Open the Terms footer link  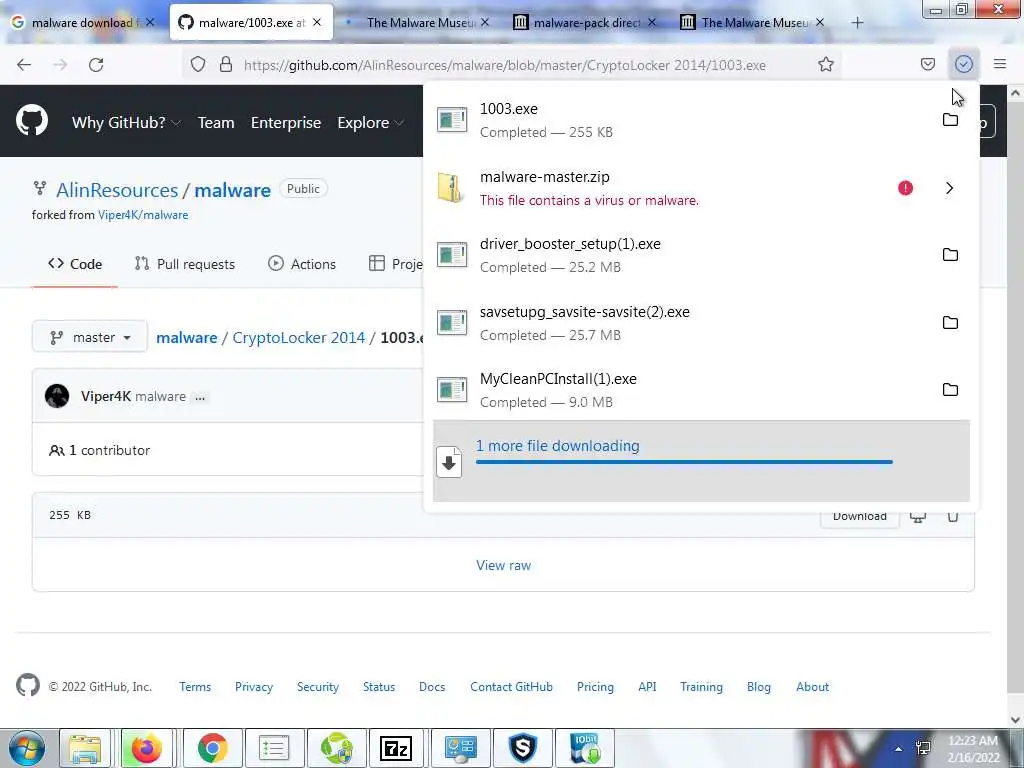click(195, 686)
